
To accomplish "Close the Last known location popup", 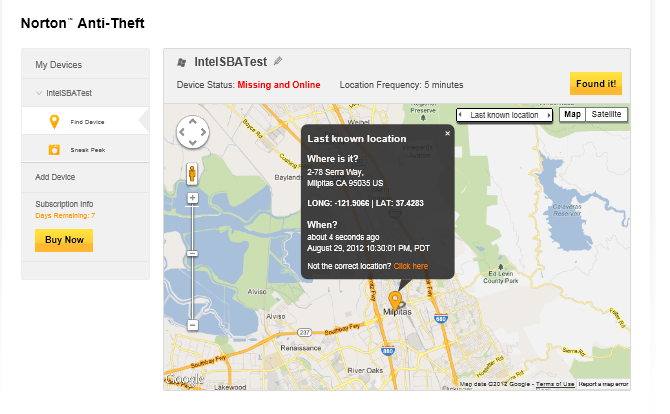I will pos(447,133).
